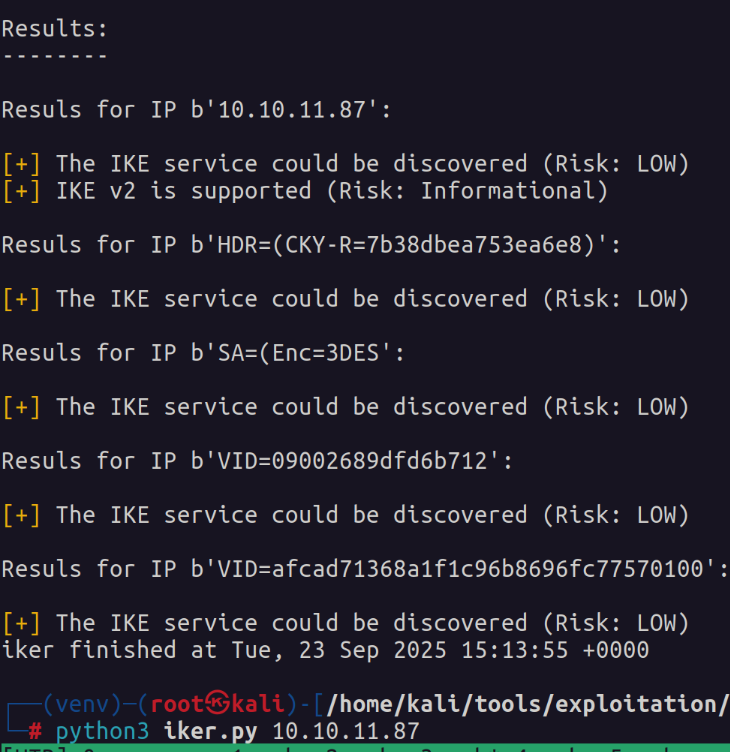Click the [+] marker beside IKE v2 supported
Screen dimensions: 730x752
pos(21,190)
